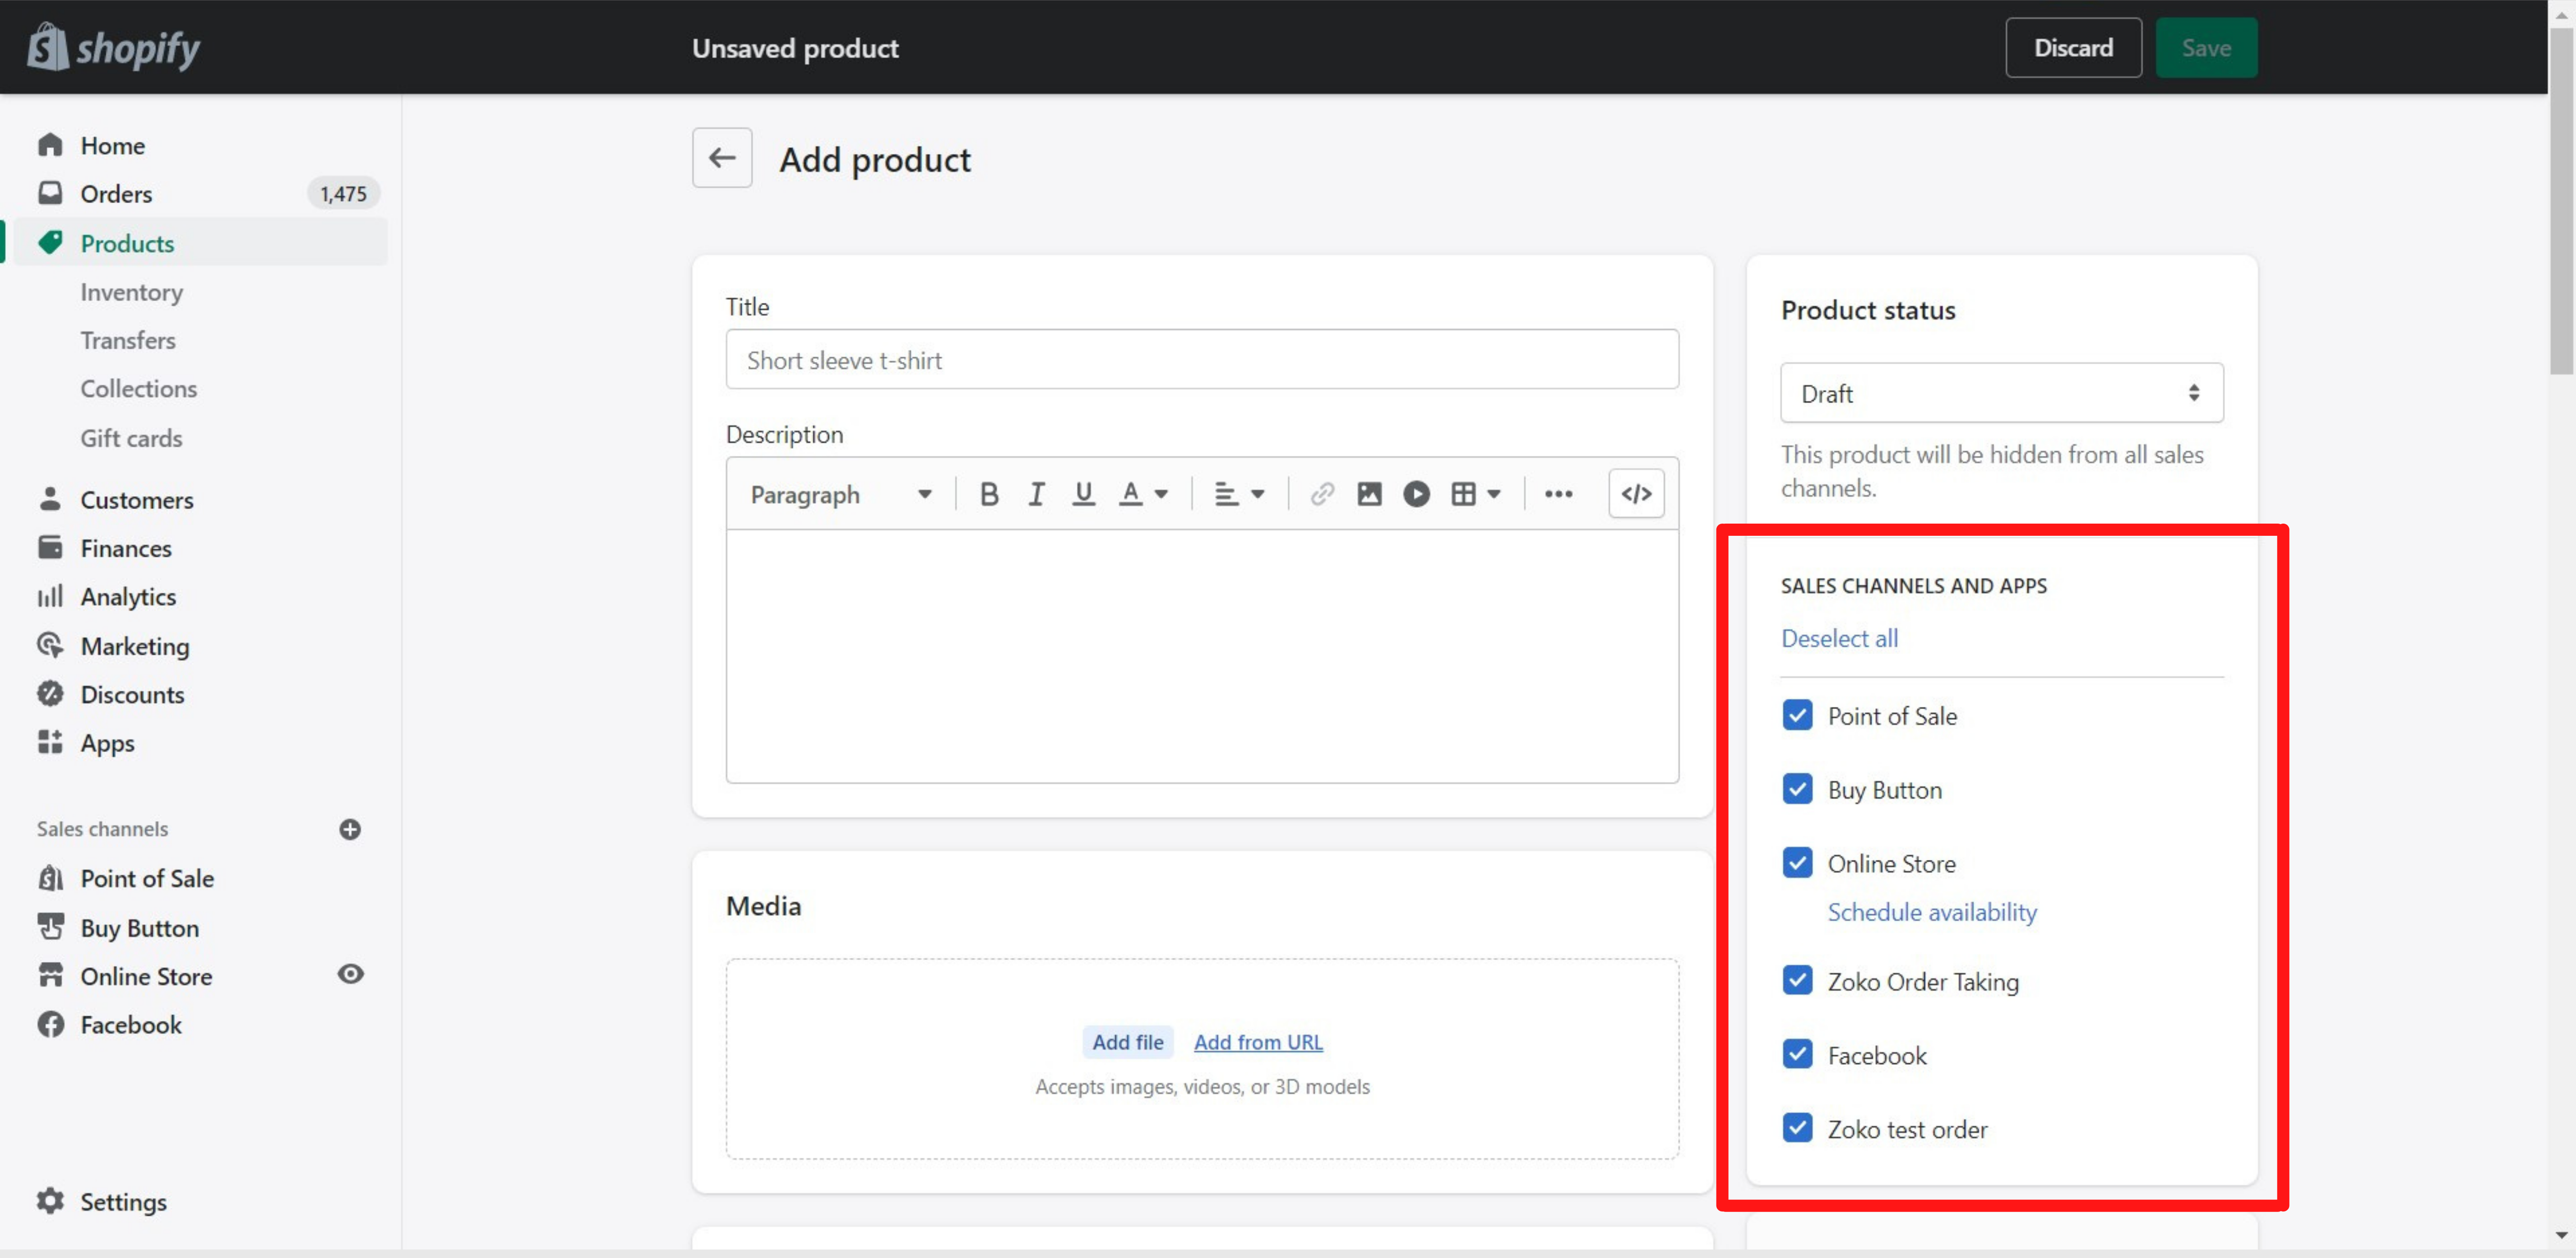Viewport: 2576px width, 1258px height.
Task: Open the Product status Draft dropdown
Action: (2001, 393)
